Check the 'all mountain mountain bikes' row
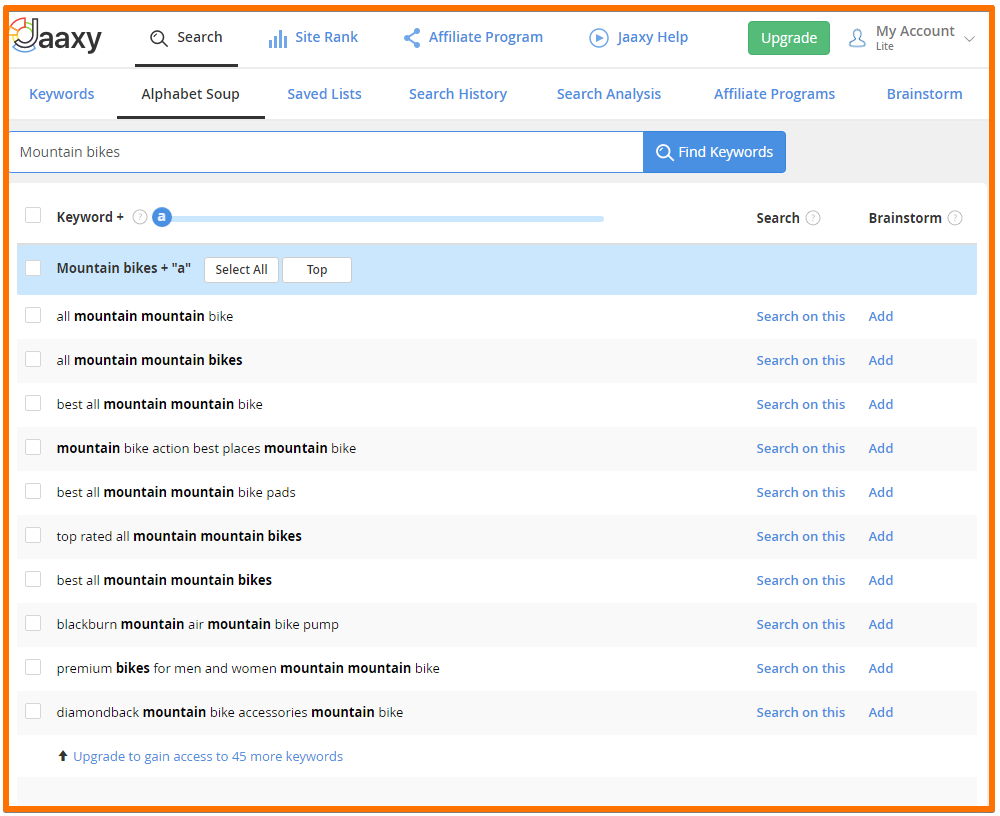This screenshot has height=816, width=1000. click(33, 359)
